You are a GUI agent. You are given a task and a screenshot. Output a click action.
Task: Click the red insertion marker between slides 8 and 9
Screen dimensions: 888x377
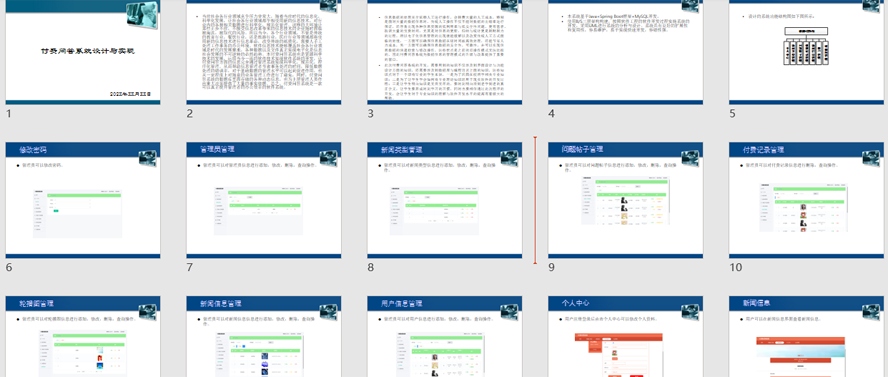click(x=535, y=200)
